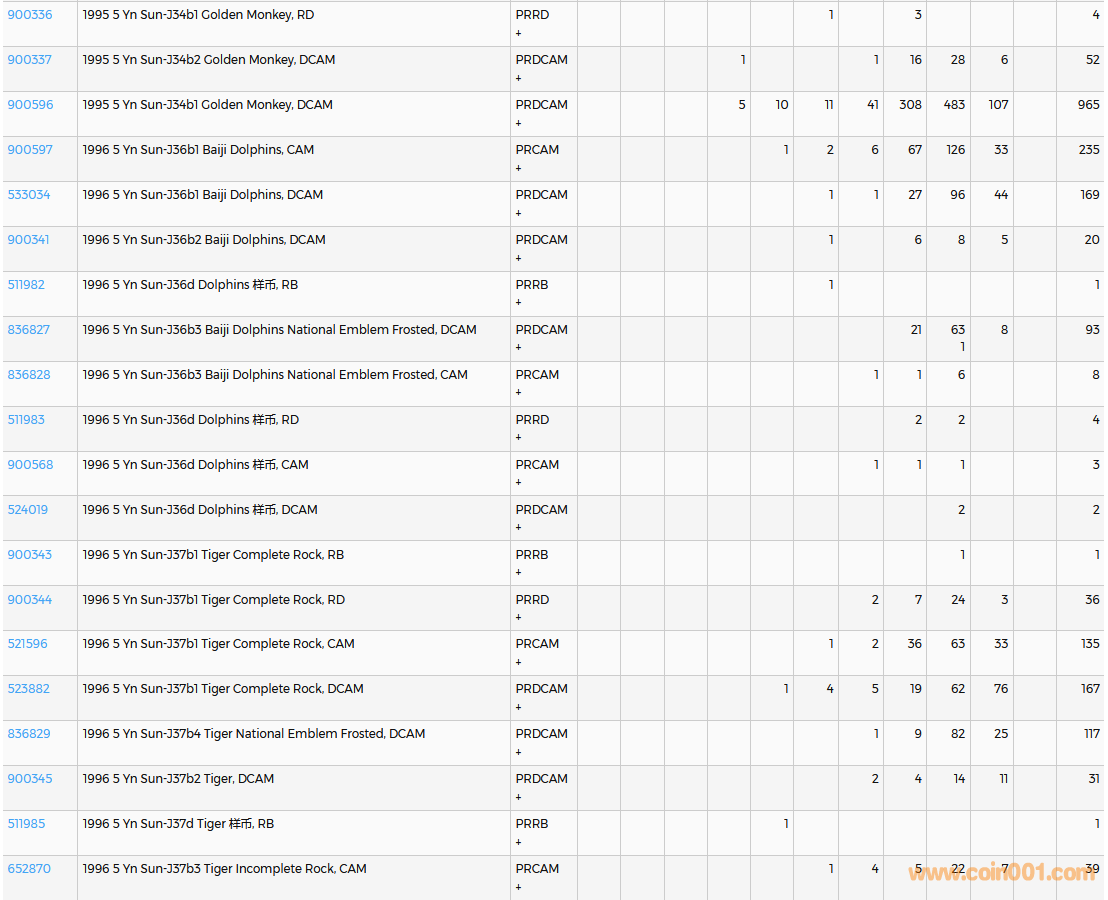This screenshot has height=900, width=1108.
Task: Open link 652870 Tiger Incomplete Rock
Action: 29,869
